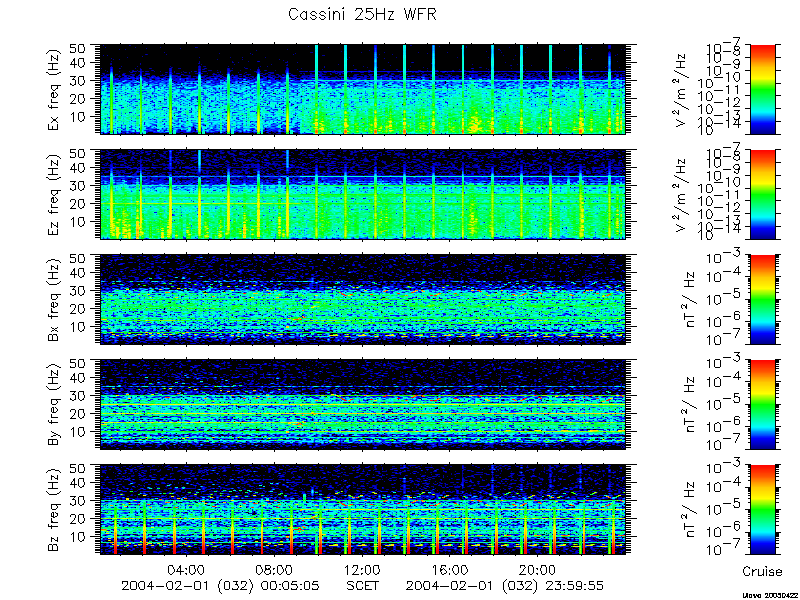Click the SCET axis label
Screen dimensions: 800x600
(362, 585)
